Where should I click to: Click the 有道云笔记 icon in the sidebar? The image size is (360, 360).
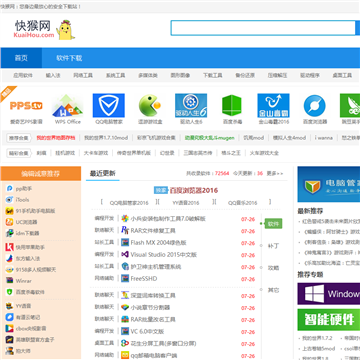tap(10, 317)
